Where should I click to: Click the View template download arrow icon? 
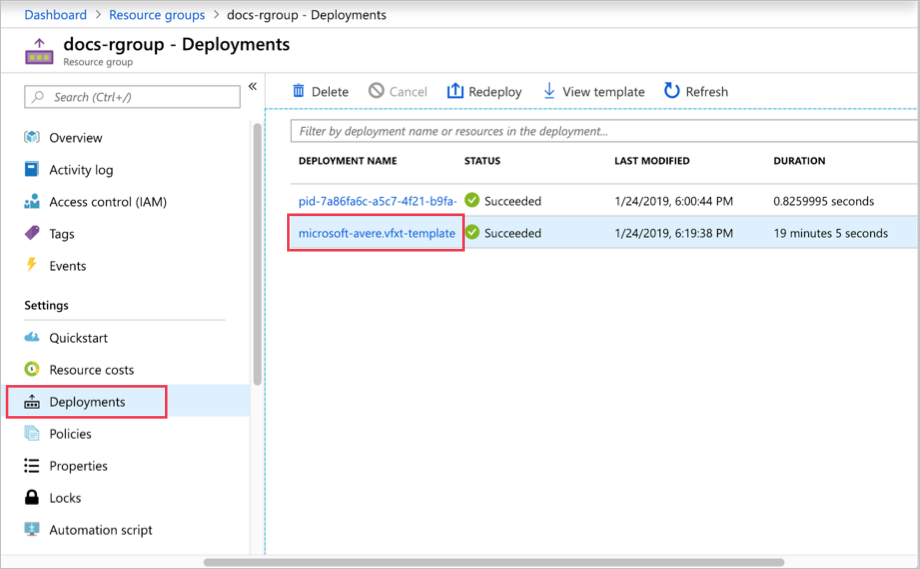click(549, 90)
